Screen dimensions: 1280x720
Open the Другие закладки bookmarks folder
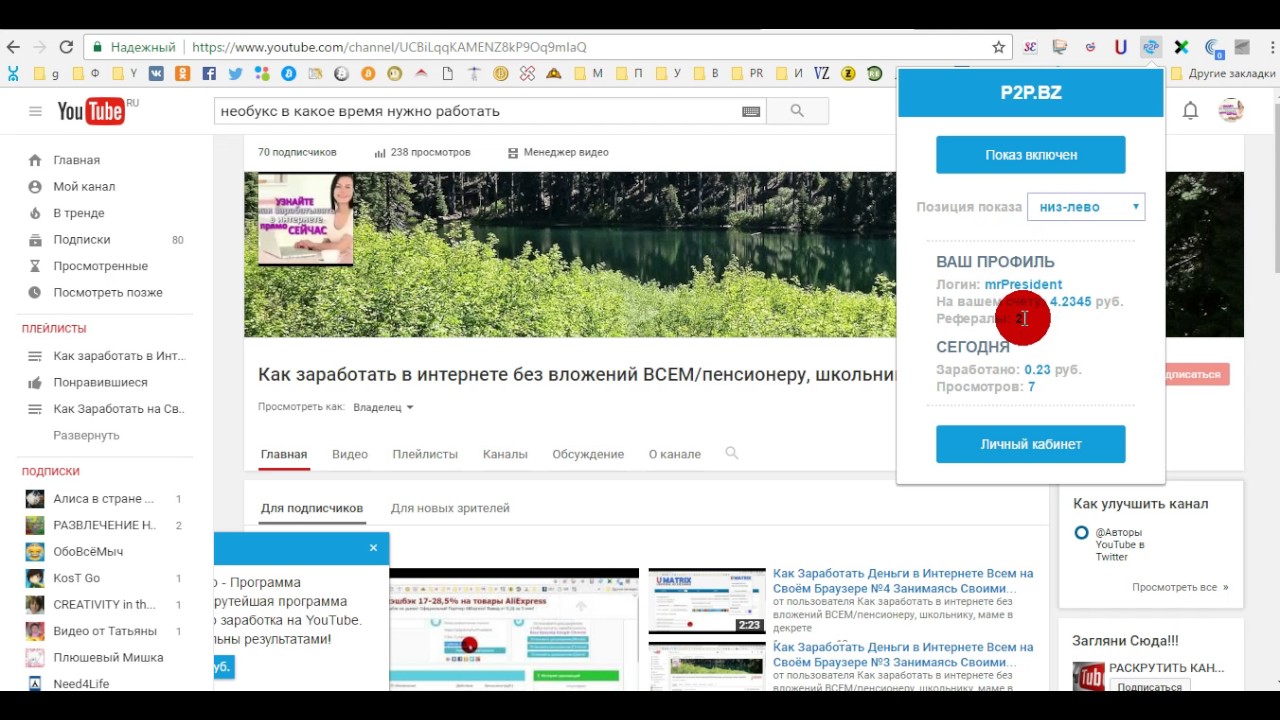1222,73
